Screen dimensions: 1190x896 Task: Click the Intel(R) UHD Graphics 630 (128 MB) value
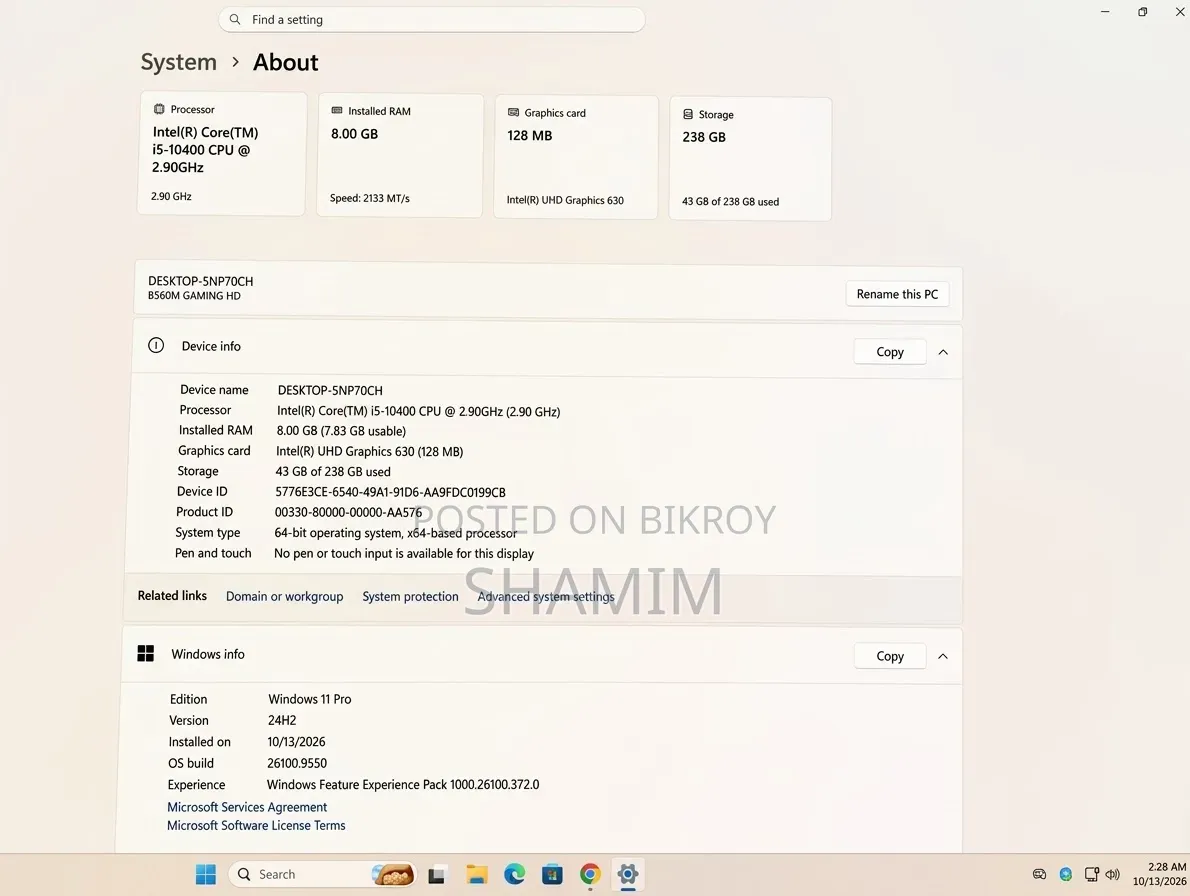[x=370, y=451]
